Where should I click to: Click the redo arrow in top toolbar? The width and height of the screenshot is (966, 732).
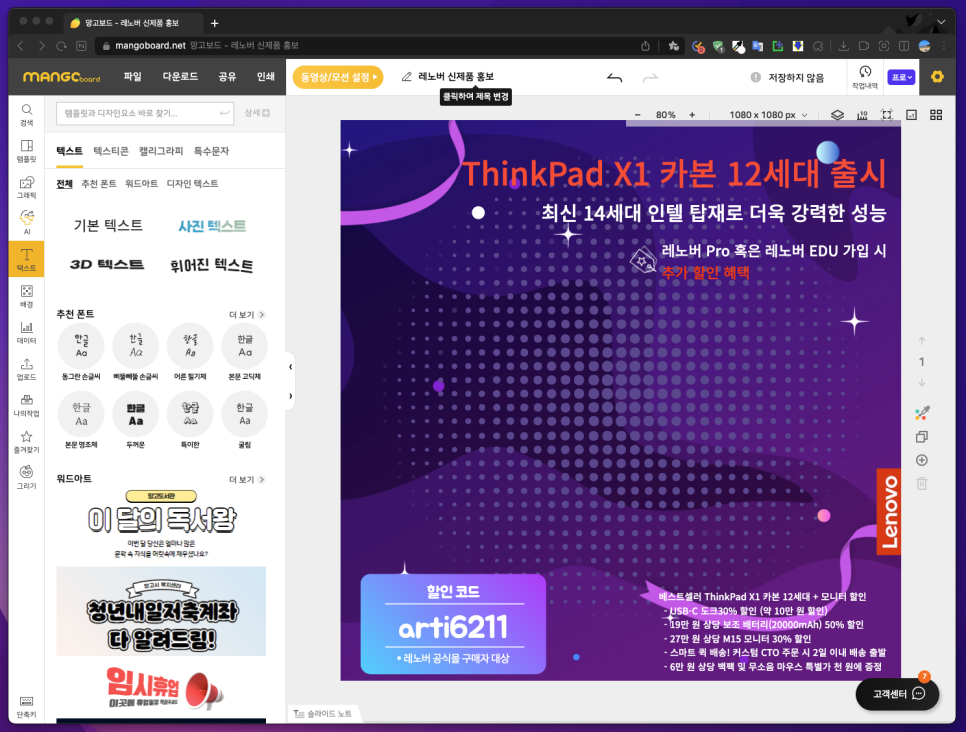tap(650, 77)
